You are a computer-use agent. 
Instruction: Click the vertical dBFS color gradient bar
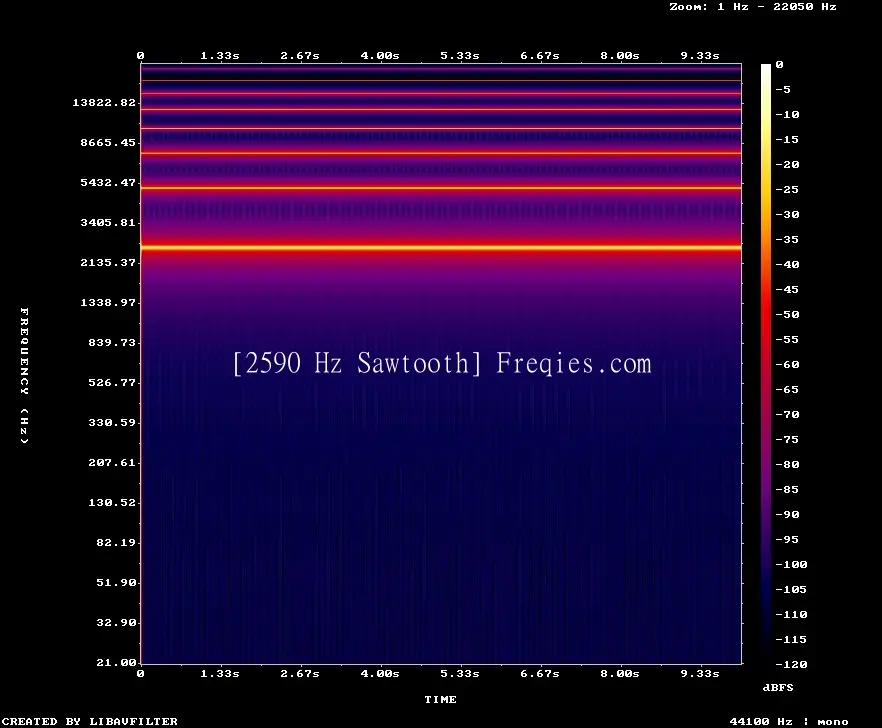[766, 364]
